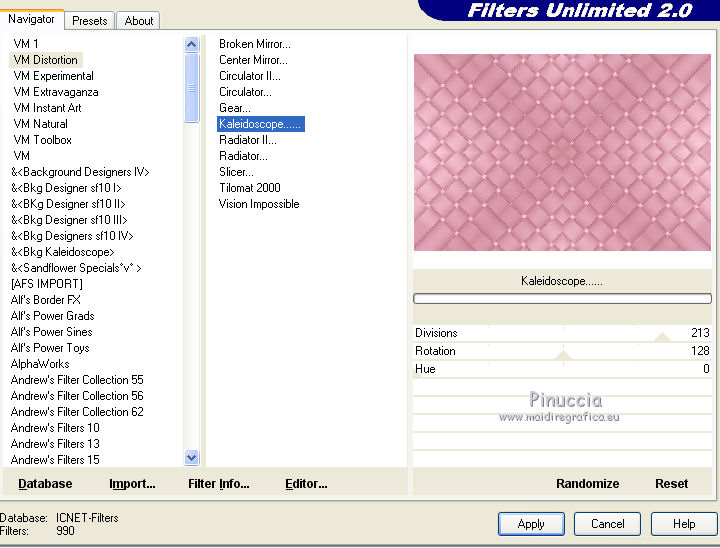Image resolution: width=720 pixels, height=548 pixels.
Task: Select Andrew's Filters 13
Action: tap(55, 444)
